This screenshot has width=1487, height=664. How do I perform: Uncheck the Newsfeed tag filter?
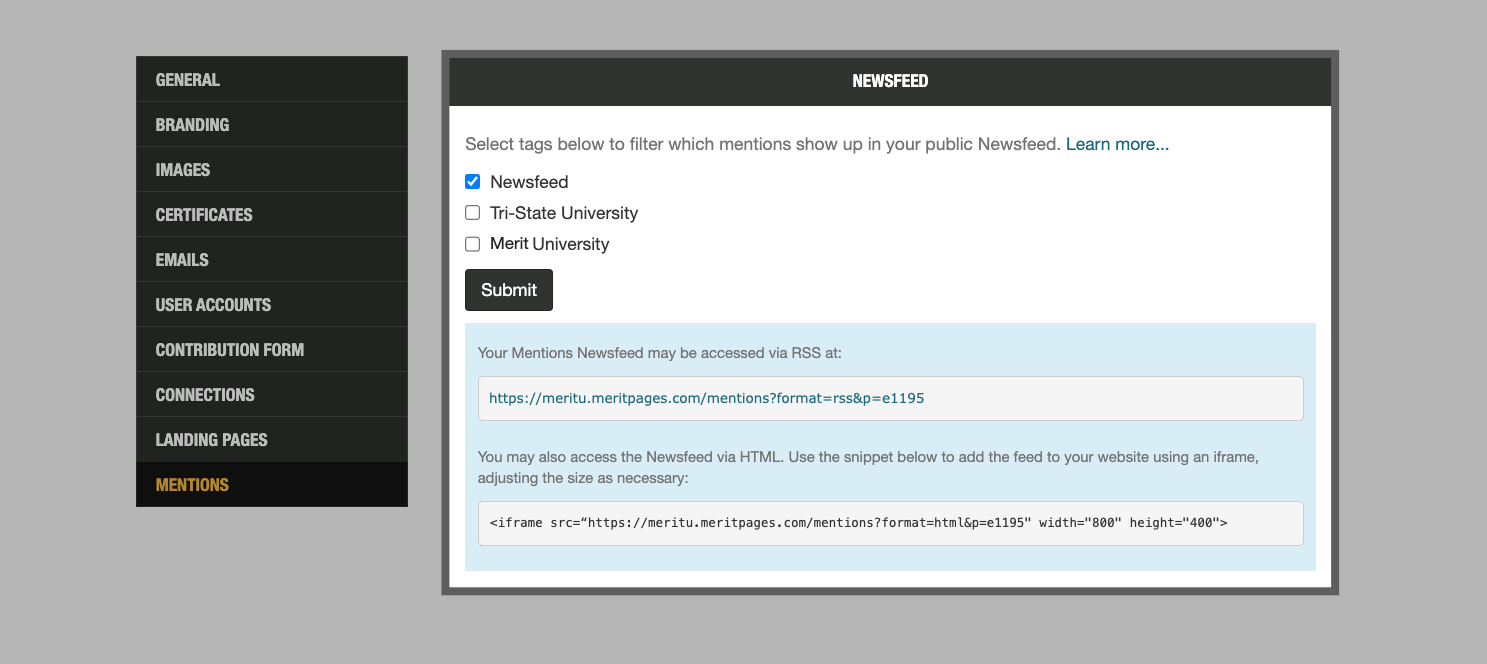pos(472,181)
